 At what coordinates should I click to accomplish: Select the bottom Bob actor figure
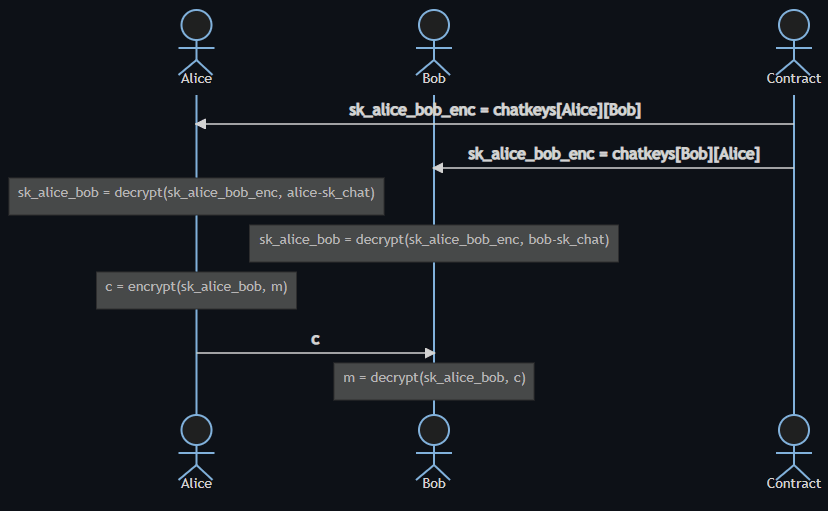pyautogui.click(x=434, y=443)
